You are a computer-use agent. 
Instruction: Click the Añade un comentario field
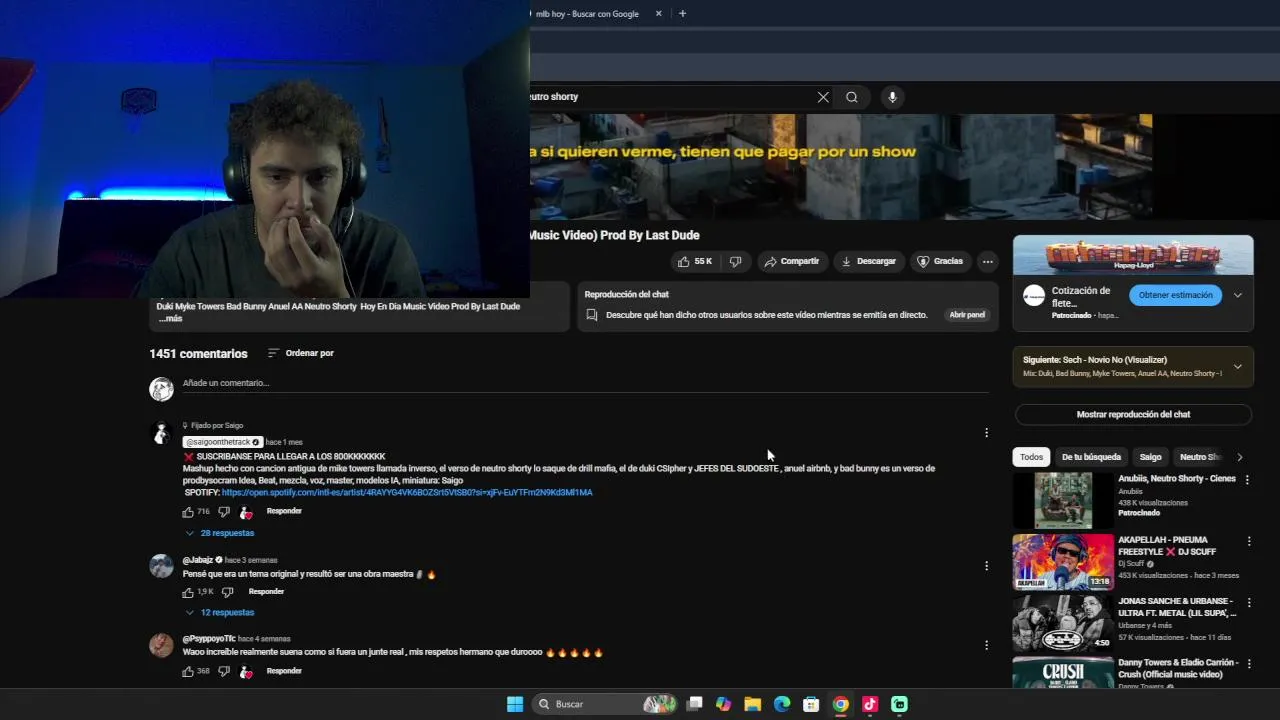tap(585, 383)
